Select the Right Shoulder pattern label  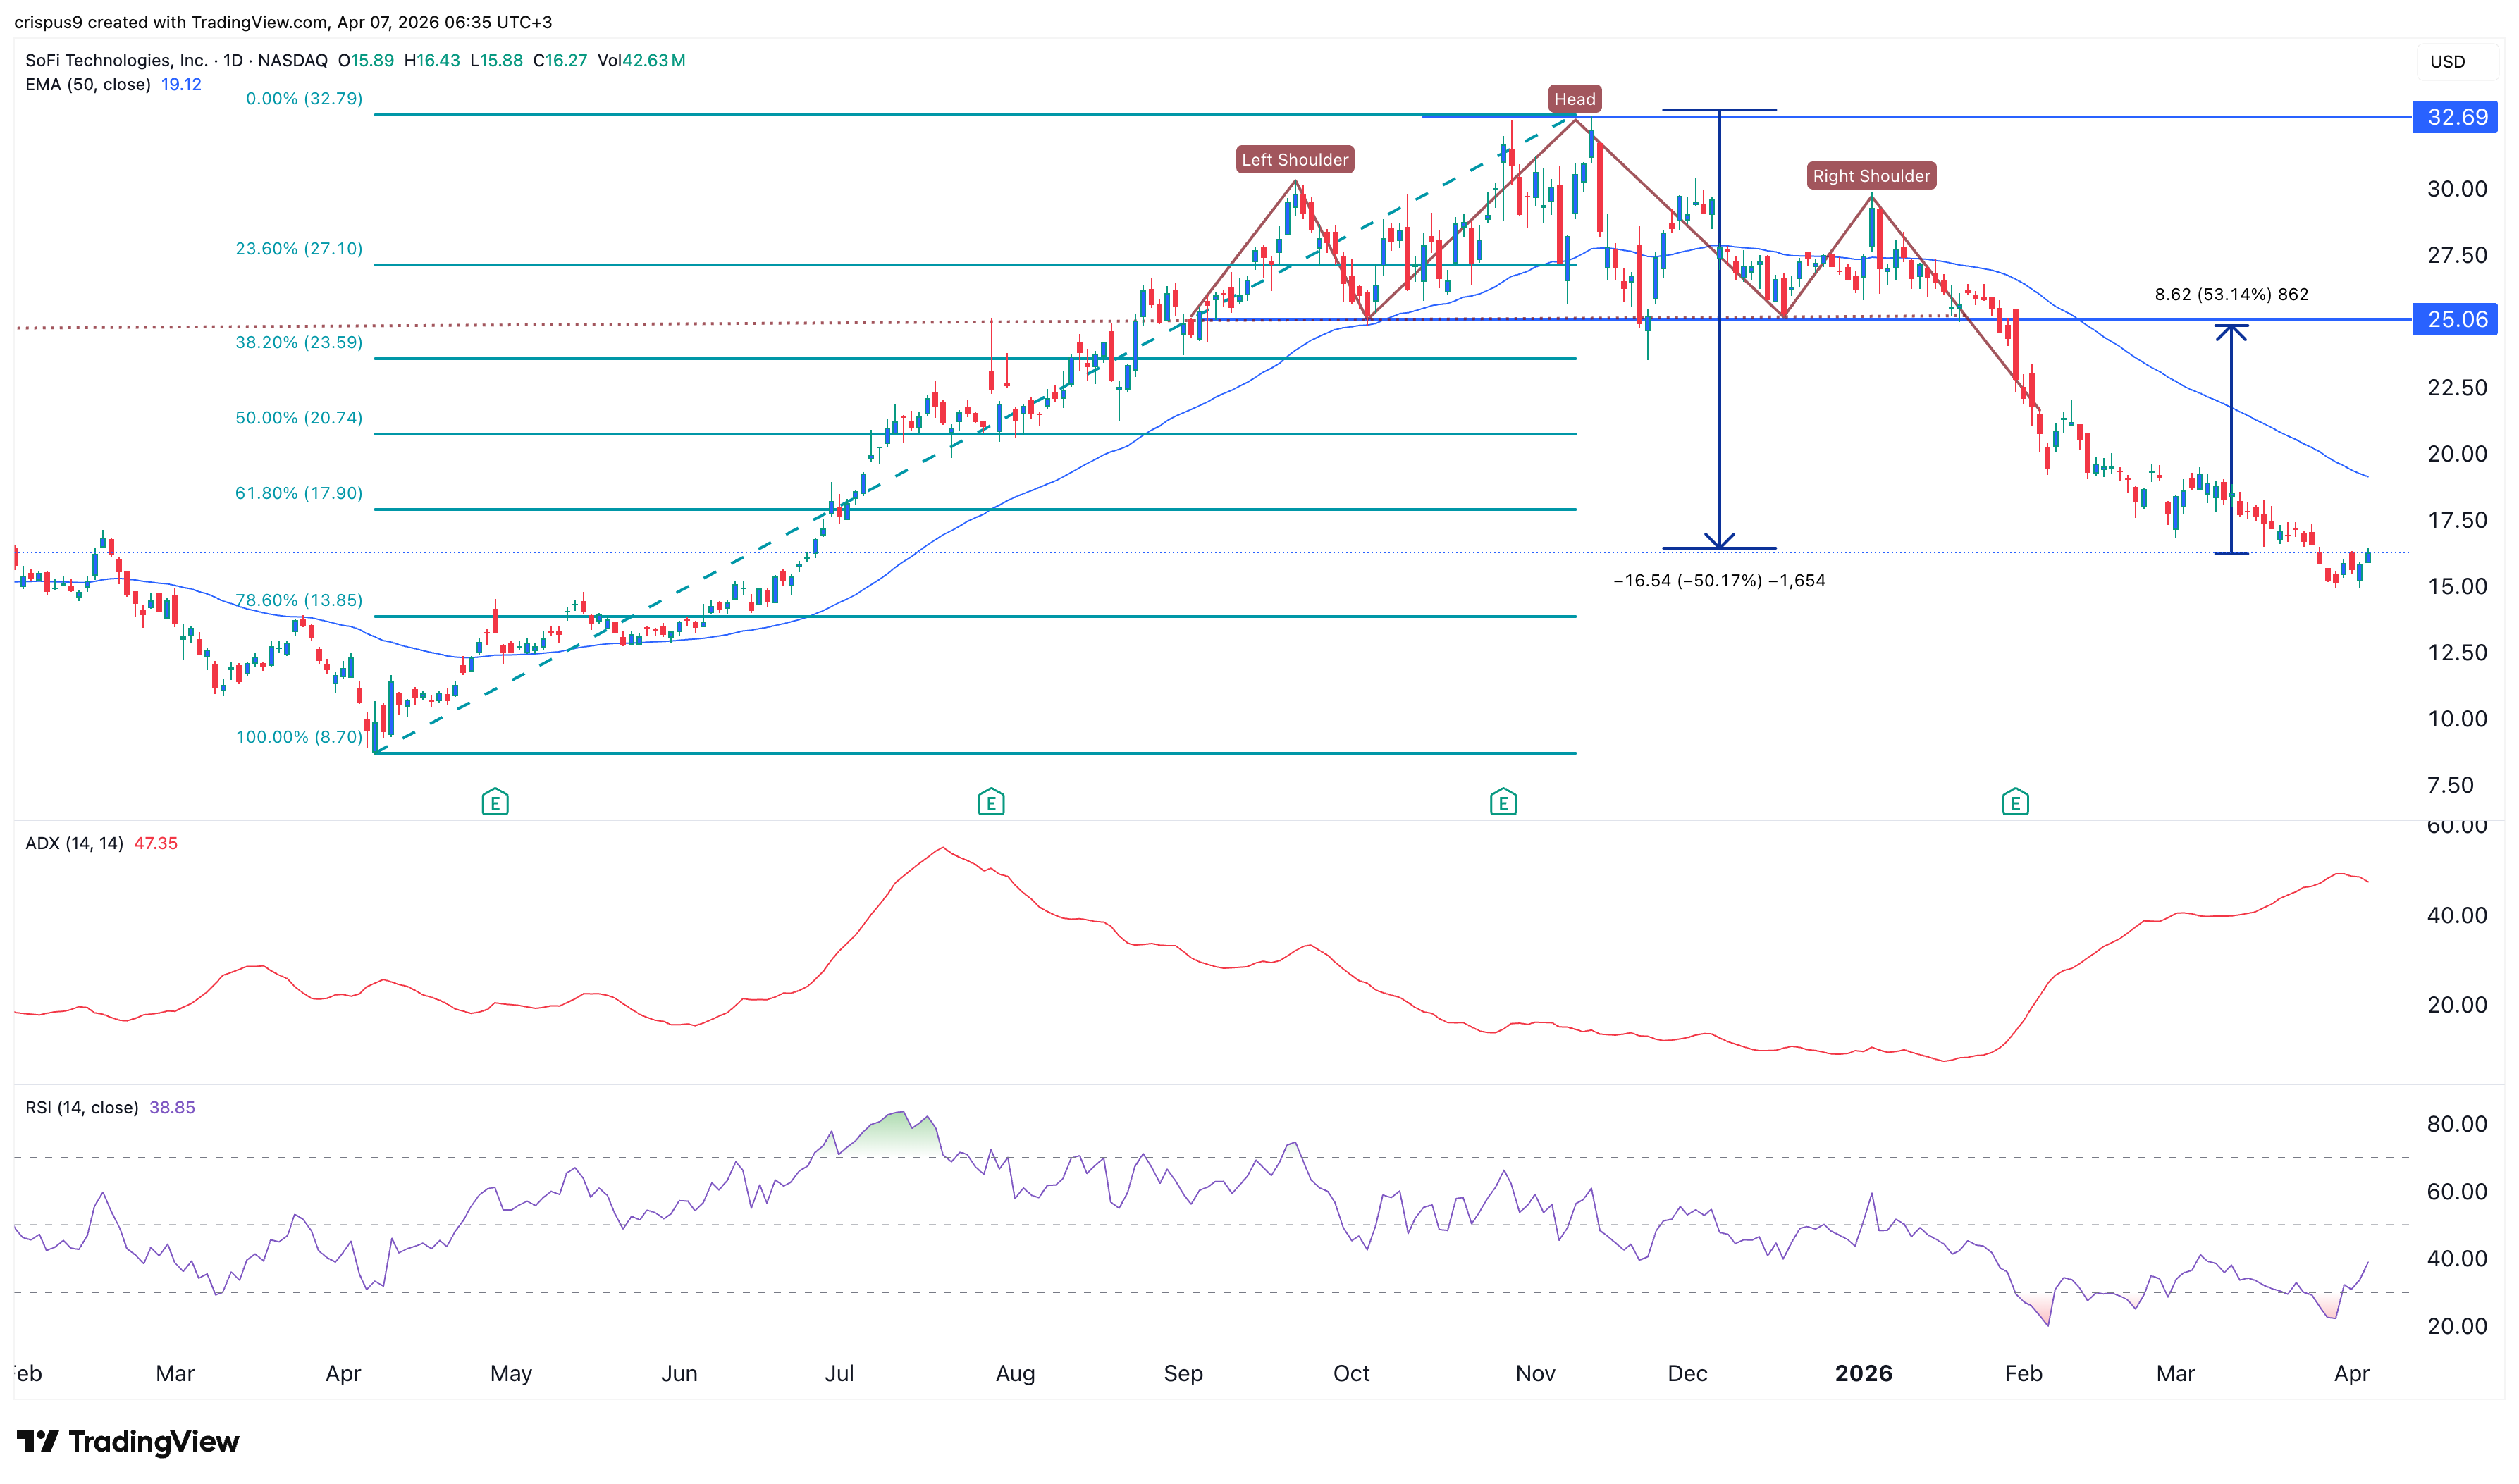tap(1870, 175)
